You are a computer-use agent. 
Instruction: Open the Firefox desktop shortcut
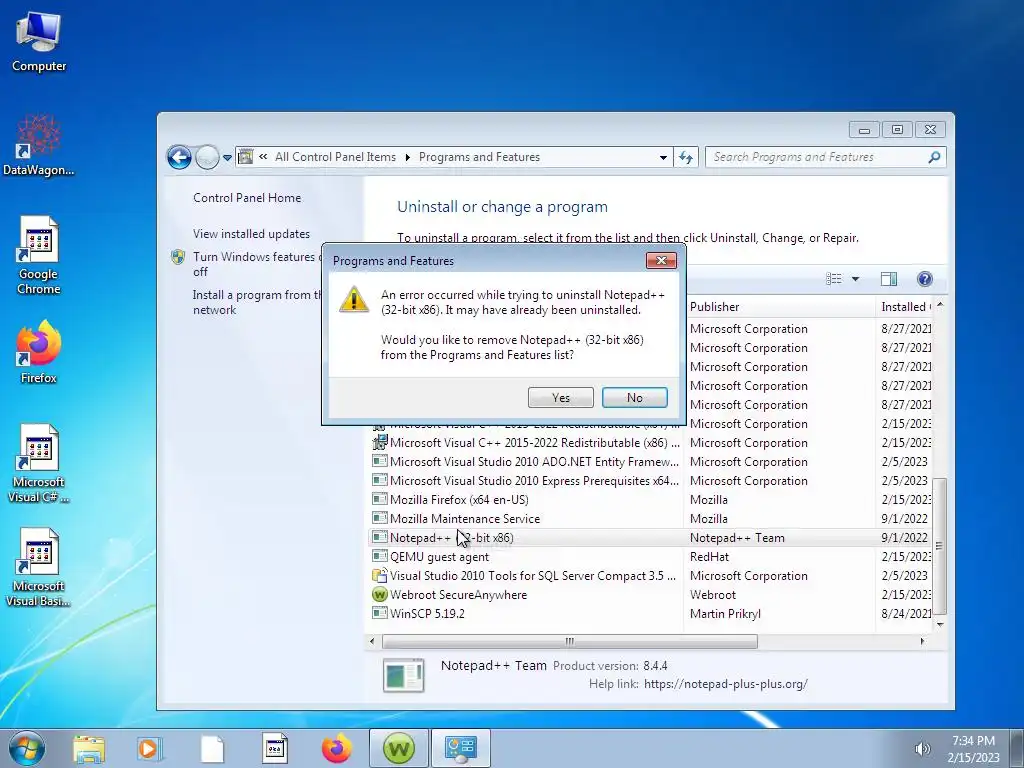39,351
